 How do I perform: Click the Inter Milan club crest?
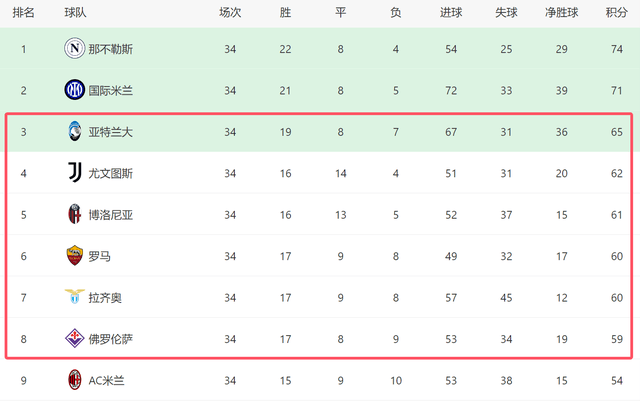click(x=74, y=90)
